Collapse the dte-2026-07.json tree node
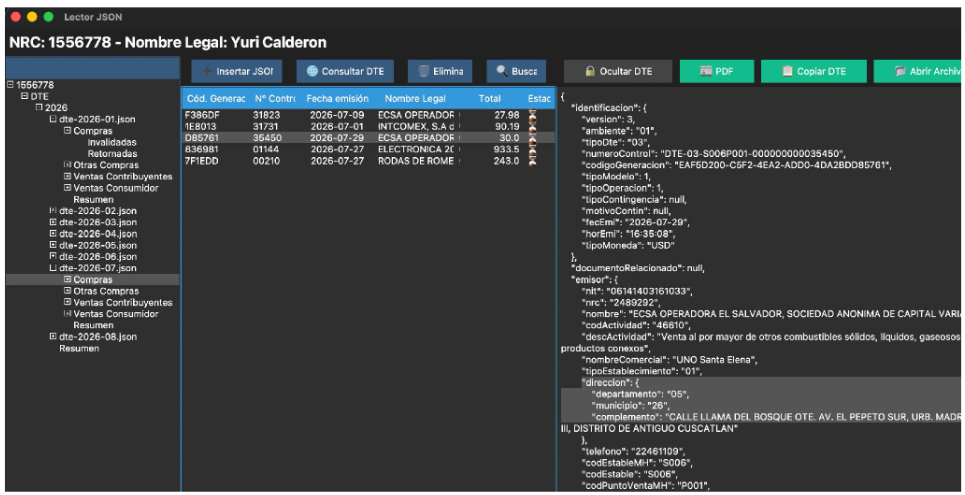This screenshot has width=965, height=495. (x=53, y=268)
